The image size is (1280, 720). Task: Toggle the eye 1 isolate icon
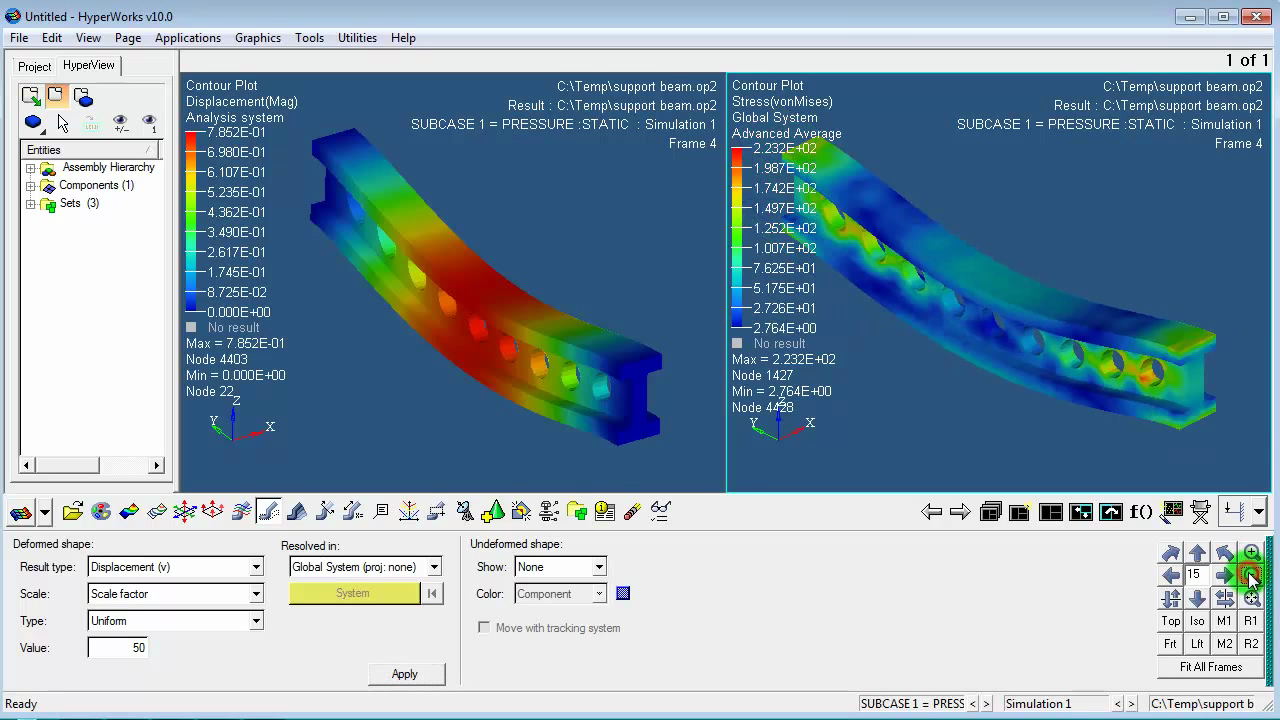tap(149, 123)
